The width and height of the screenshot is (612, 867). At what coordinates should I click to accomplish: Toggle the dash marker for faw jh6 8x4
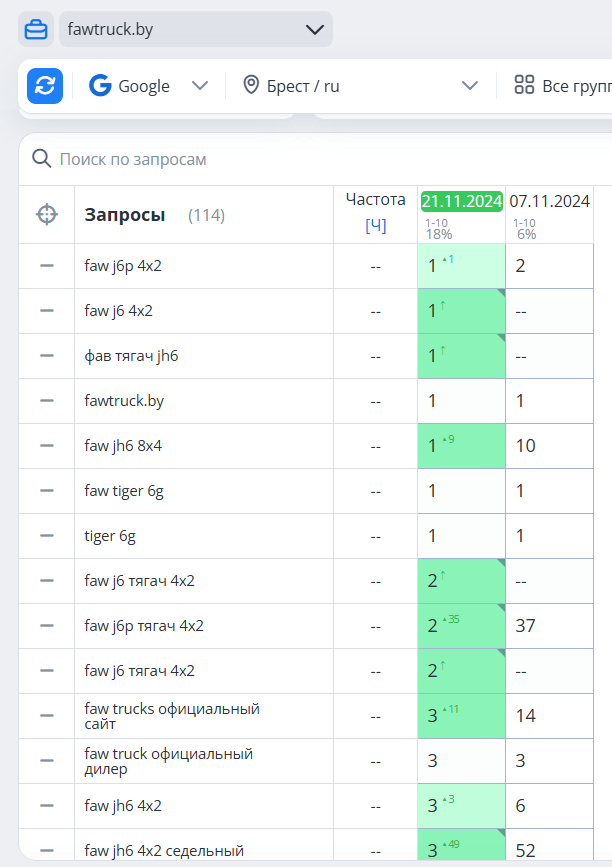click(47, 446)
